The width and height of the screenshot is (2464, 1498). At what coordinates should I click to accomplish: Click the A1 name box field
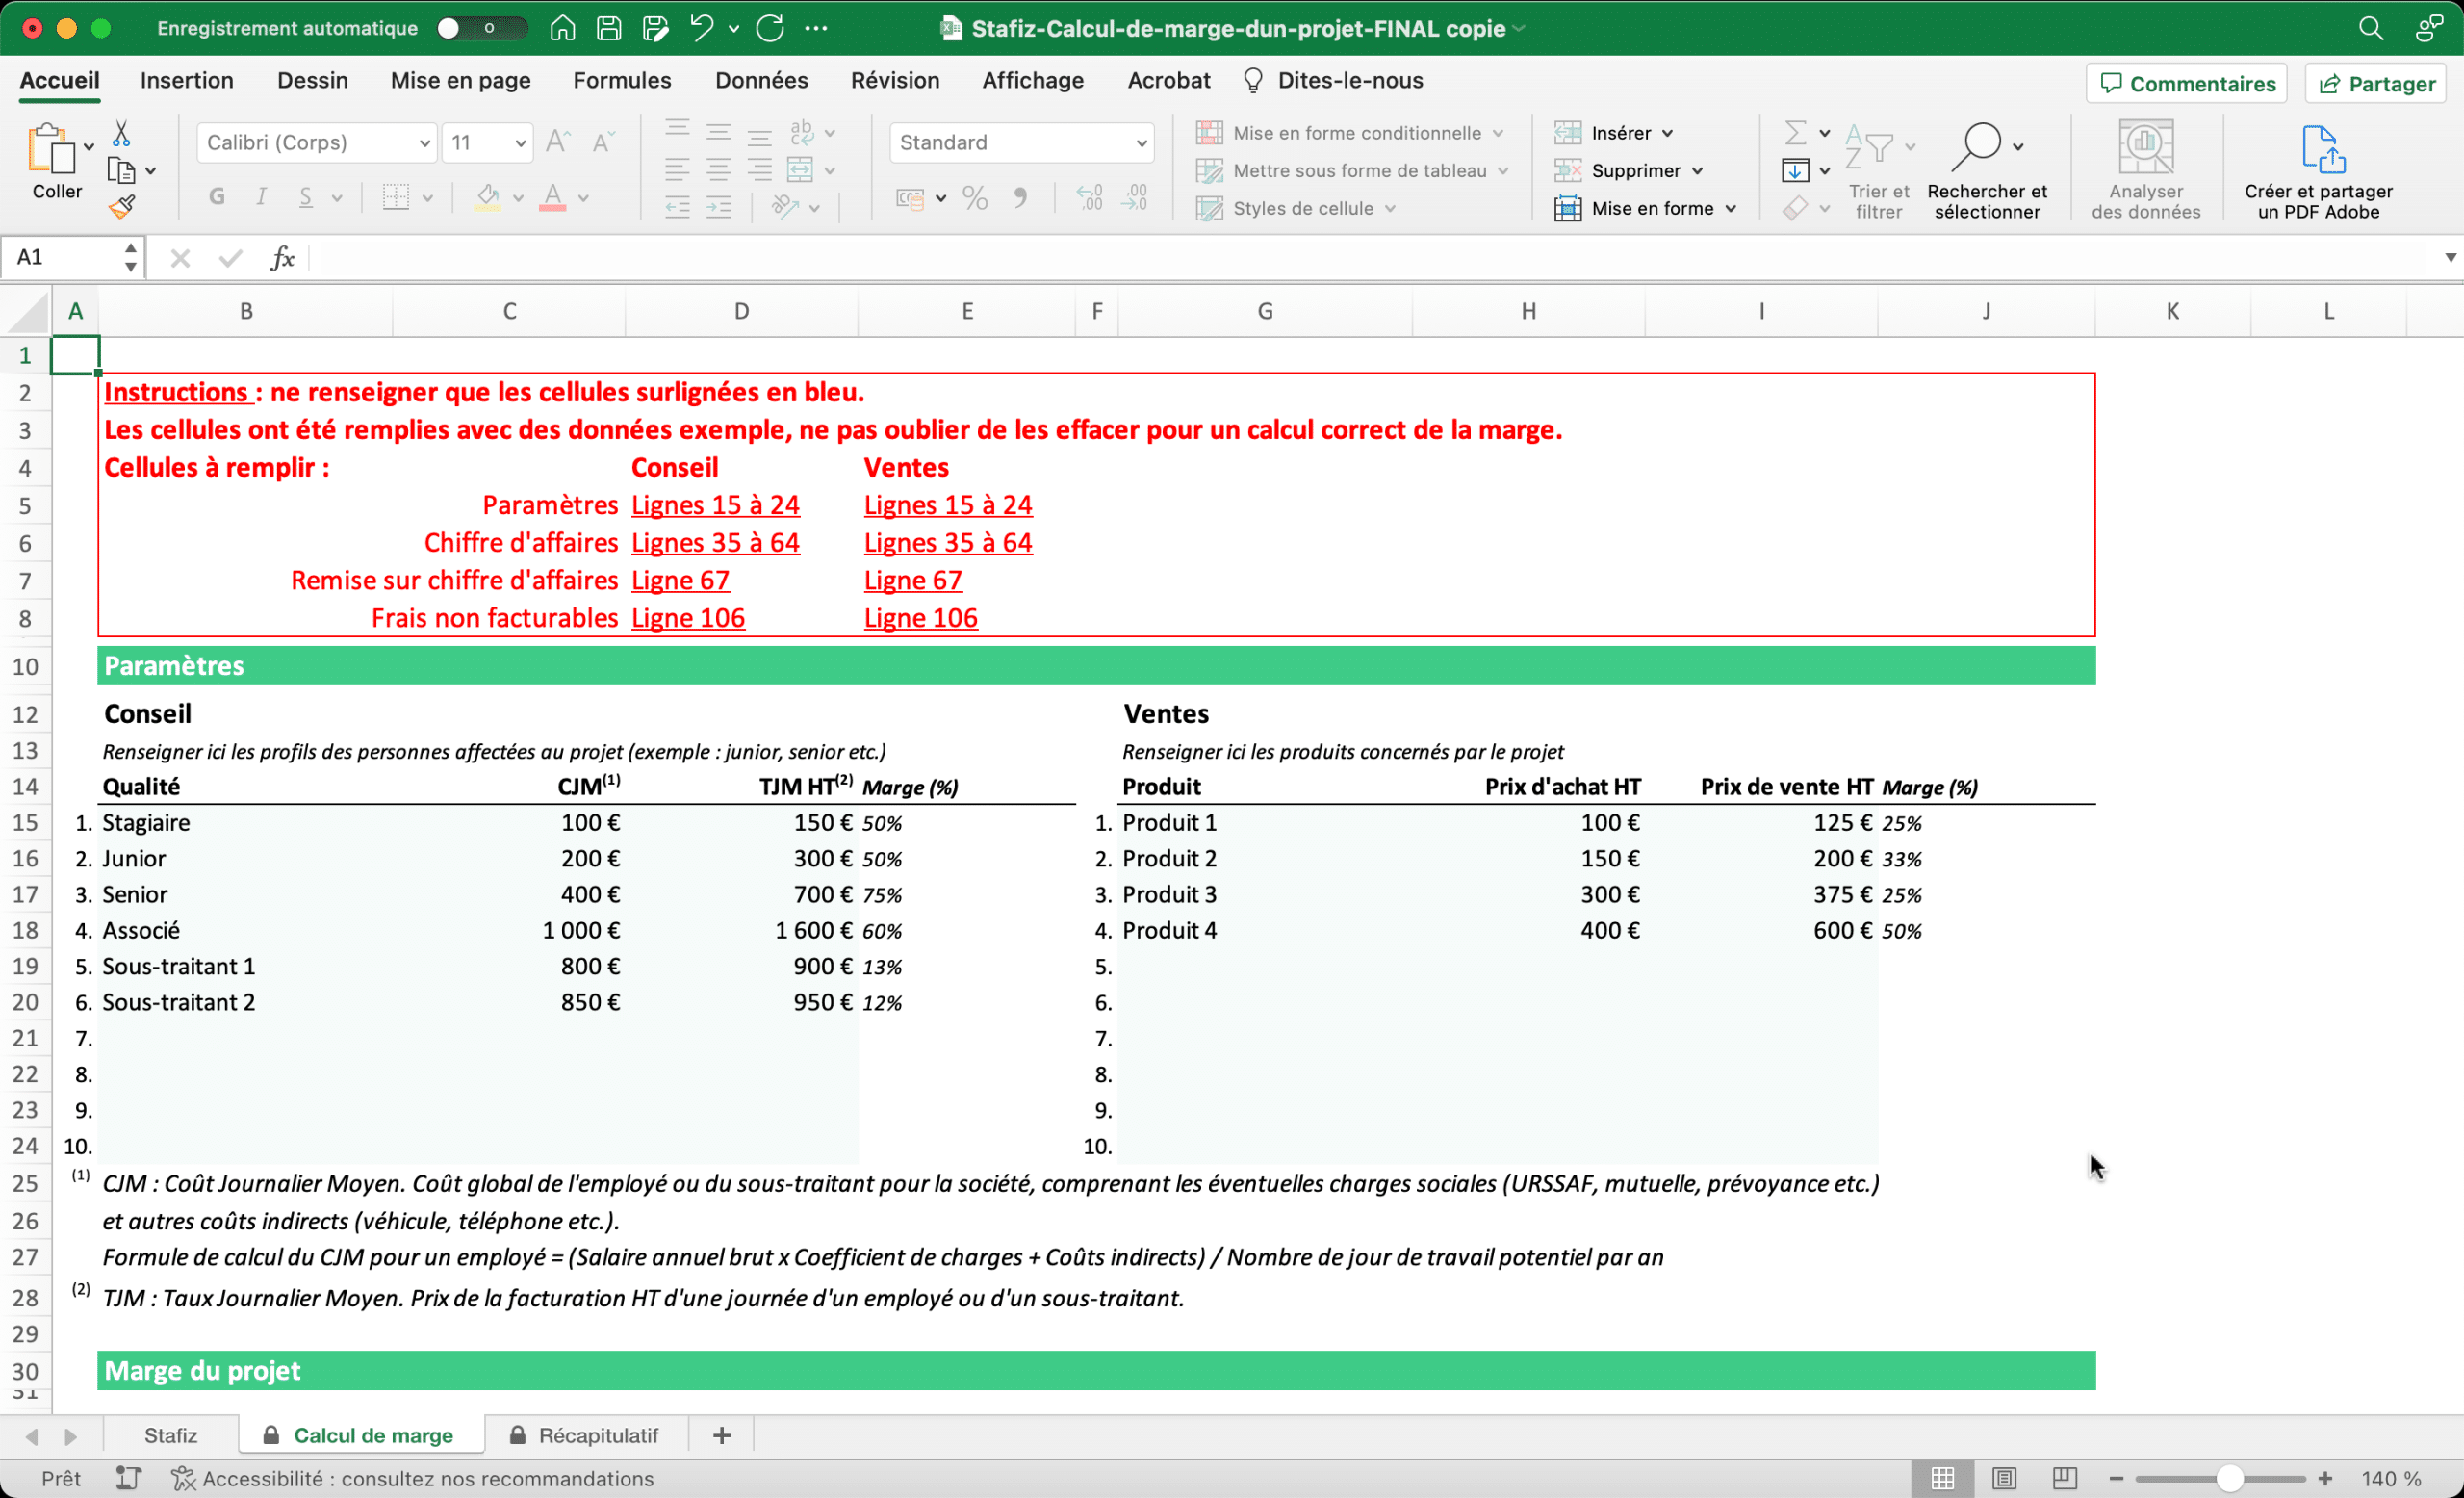pyautogui.click(x=62, y=258)
